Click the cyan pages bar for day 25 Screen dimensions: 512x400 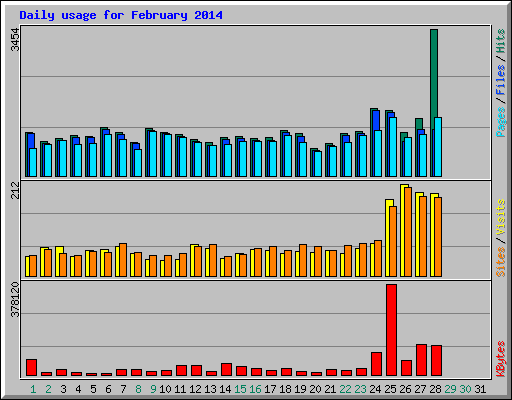point(393,147)
